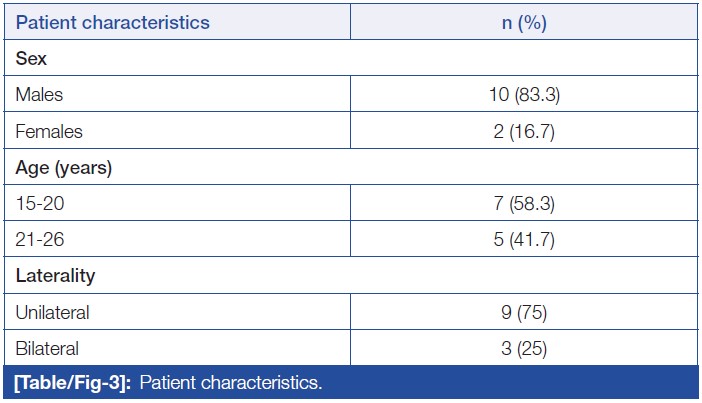The image size is (702, 403).
Task: Click the value "9 (75)" for Unilateral
Action: click(x=525, y=313)
